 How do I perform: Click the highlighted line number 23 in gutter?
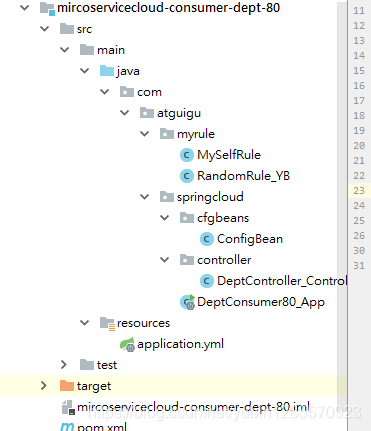click(x=359, y=191)
